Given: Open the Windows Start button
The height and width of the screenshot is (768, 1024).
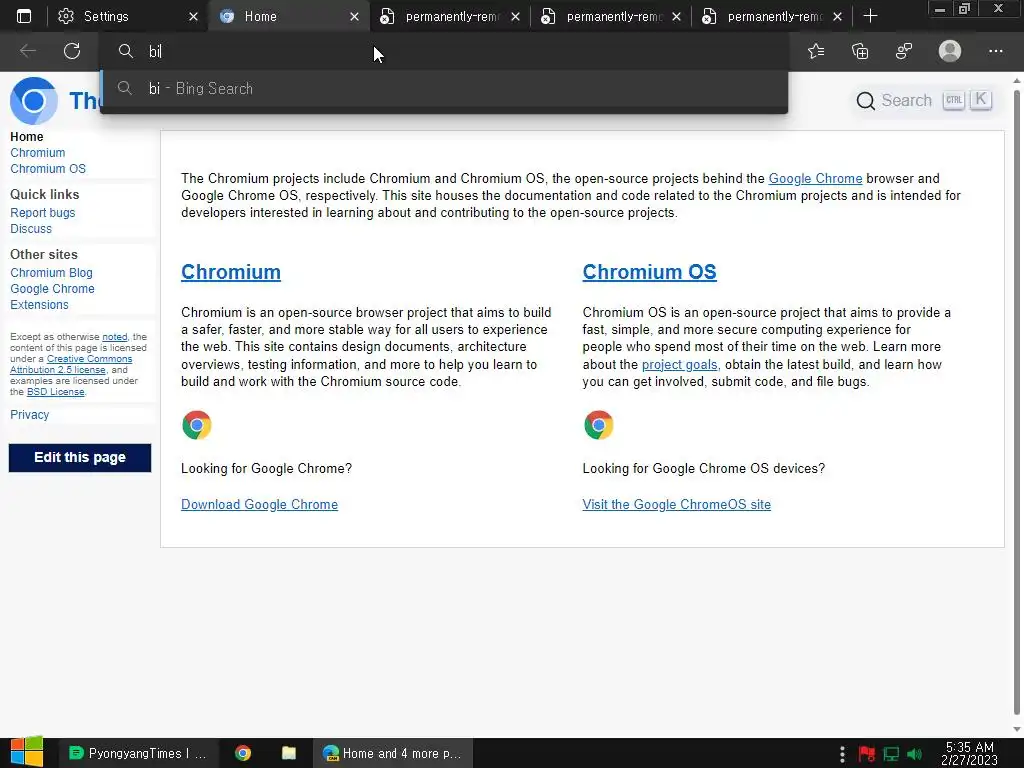Looking at the screenshot, I should (x=27, y=752).
